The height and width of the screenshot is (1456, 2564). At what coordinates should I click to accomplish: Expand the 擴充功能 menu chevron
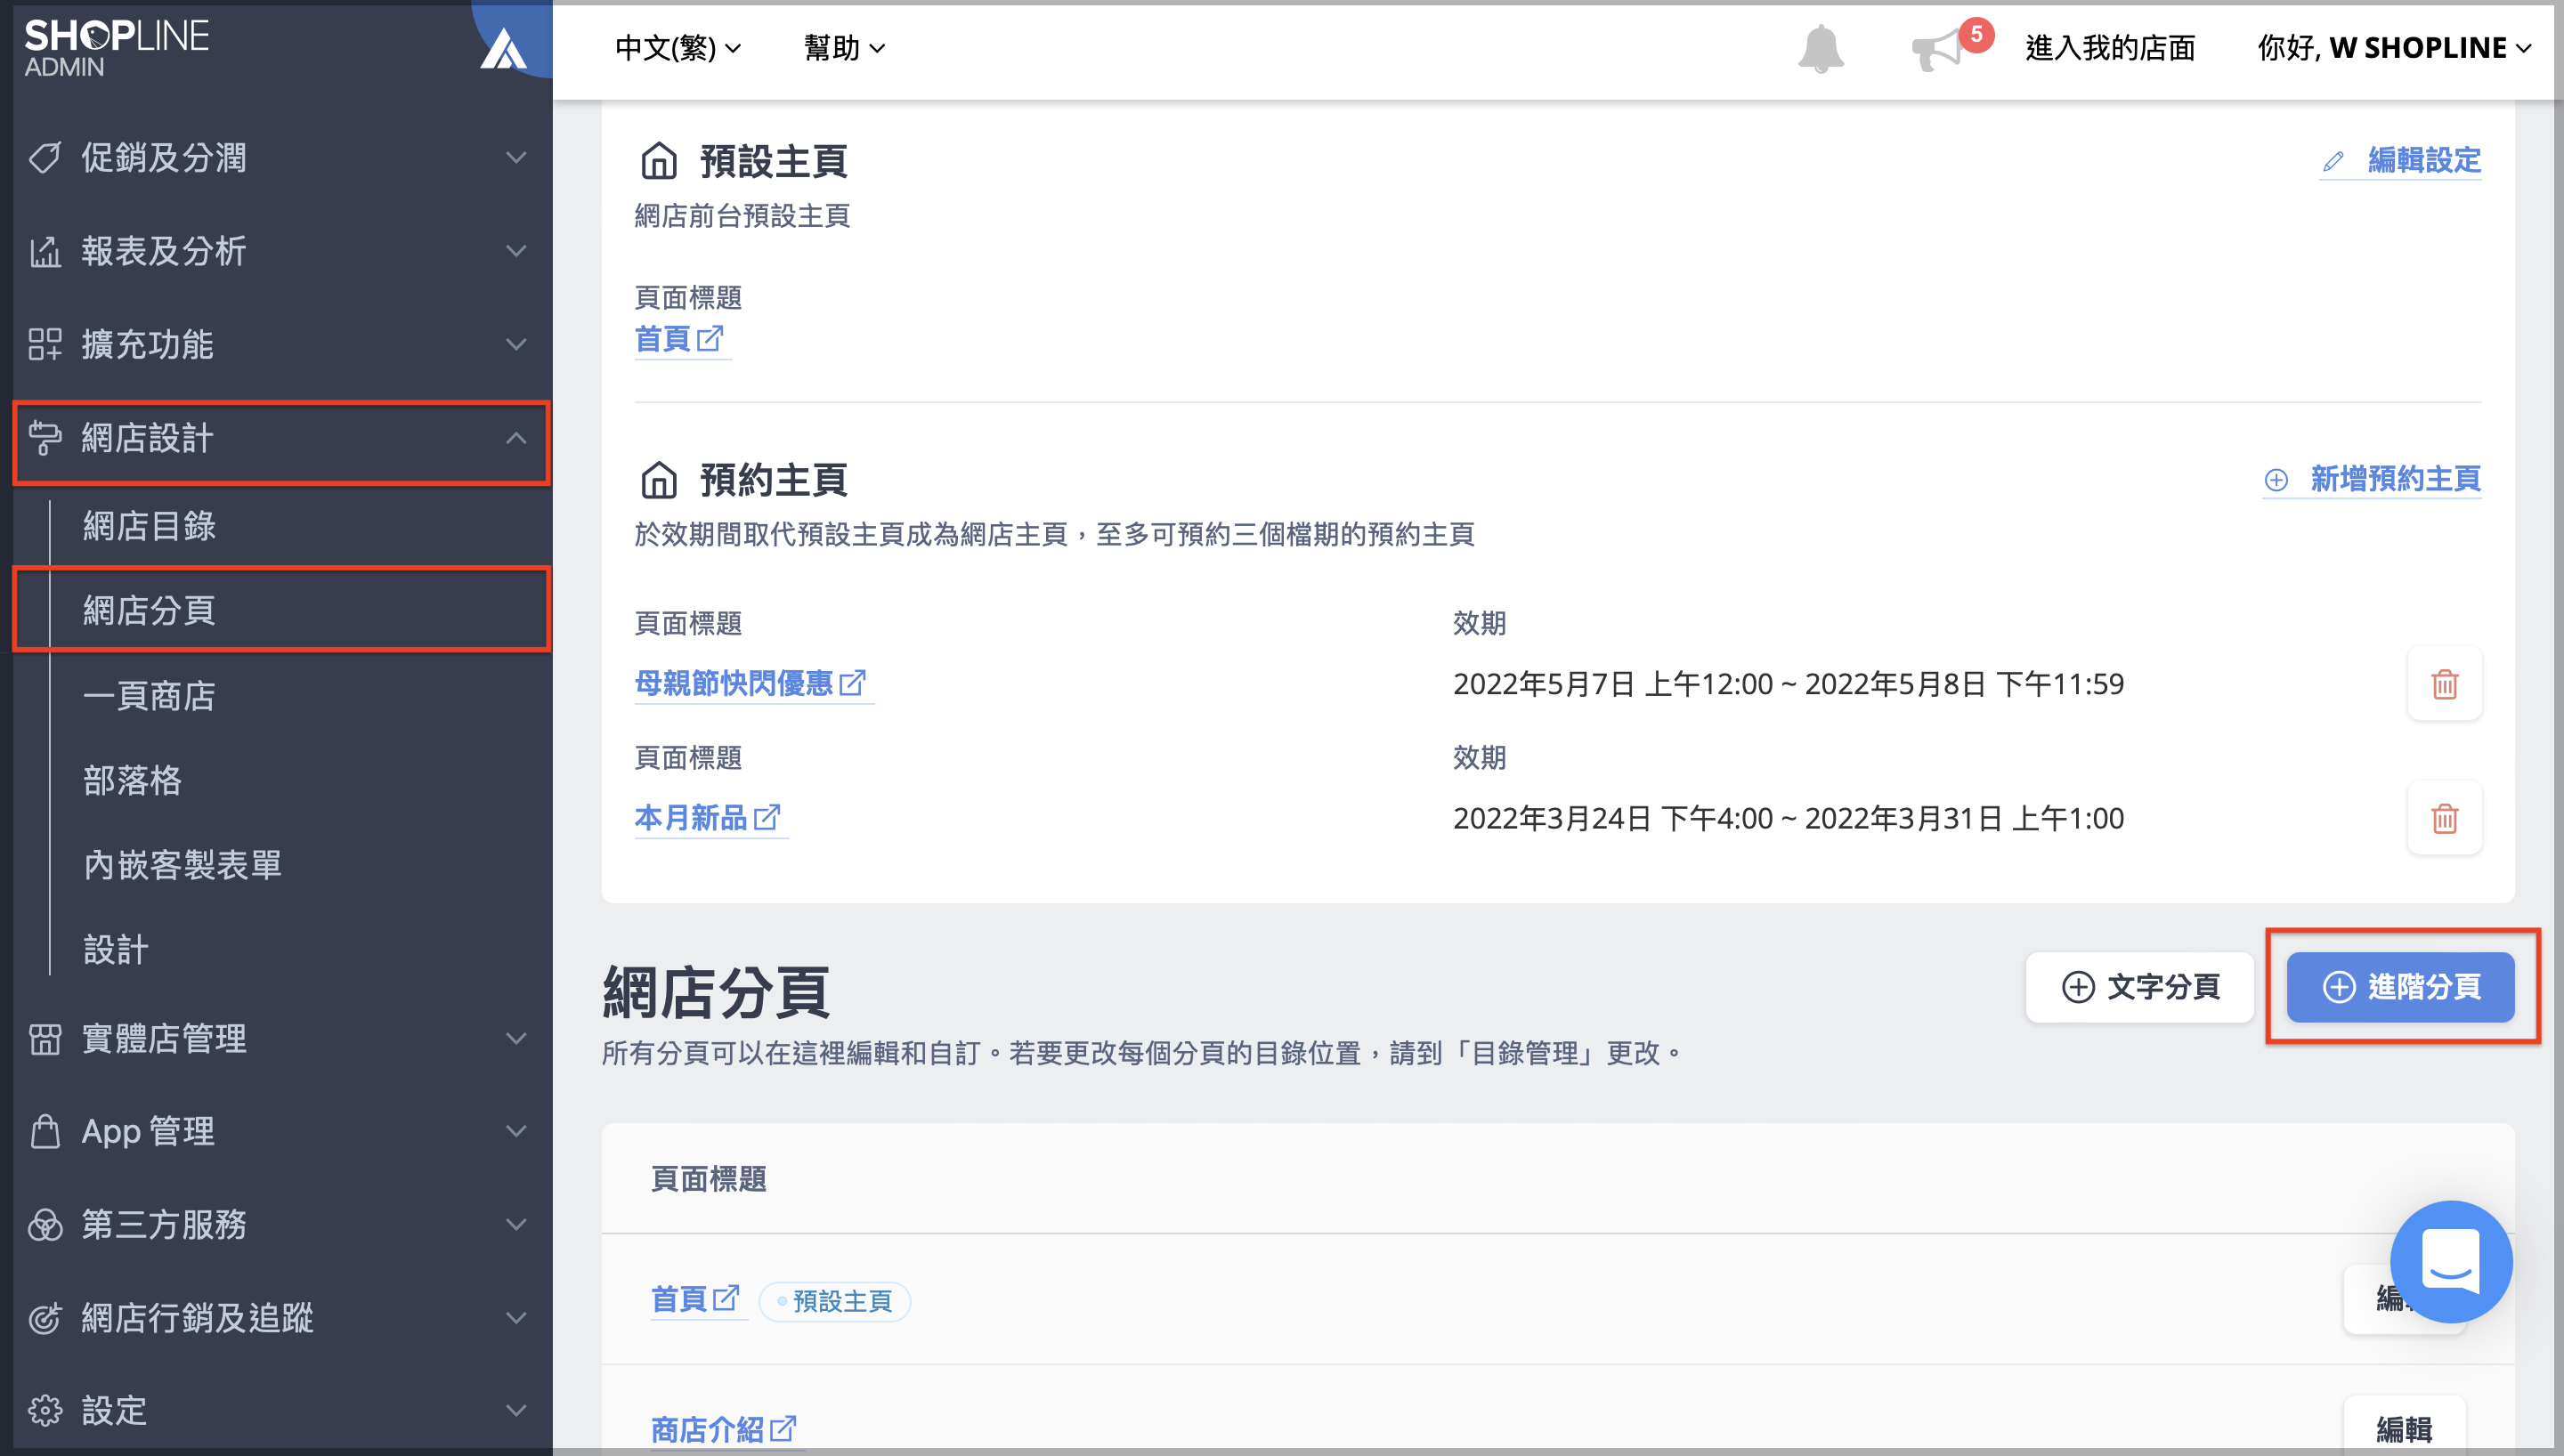coord(516,344)
